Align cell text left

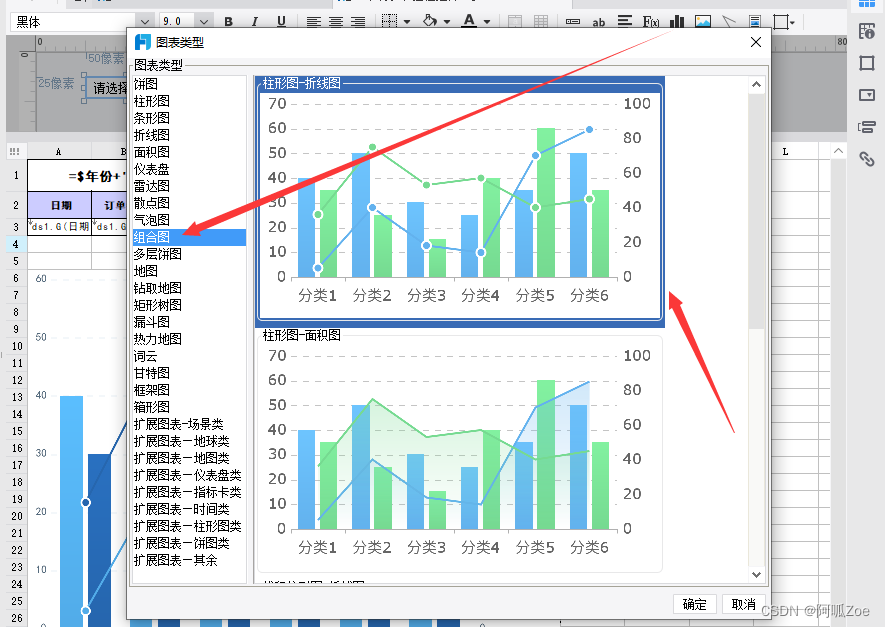click(x=314, y=22)
